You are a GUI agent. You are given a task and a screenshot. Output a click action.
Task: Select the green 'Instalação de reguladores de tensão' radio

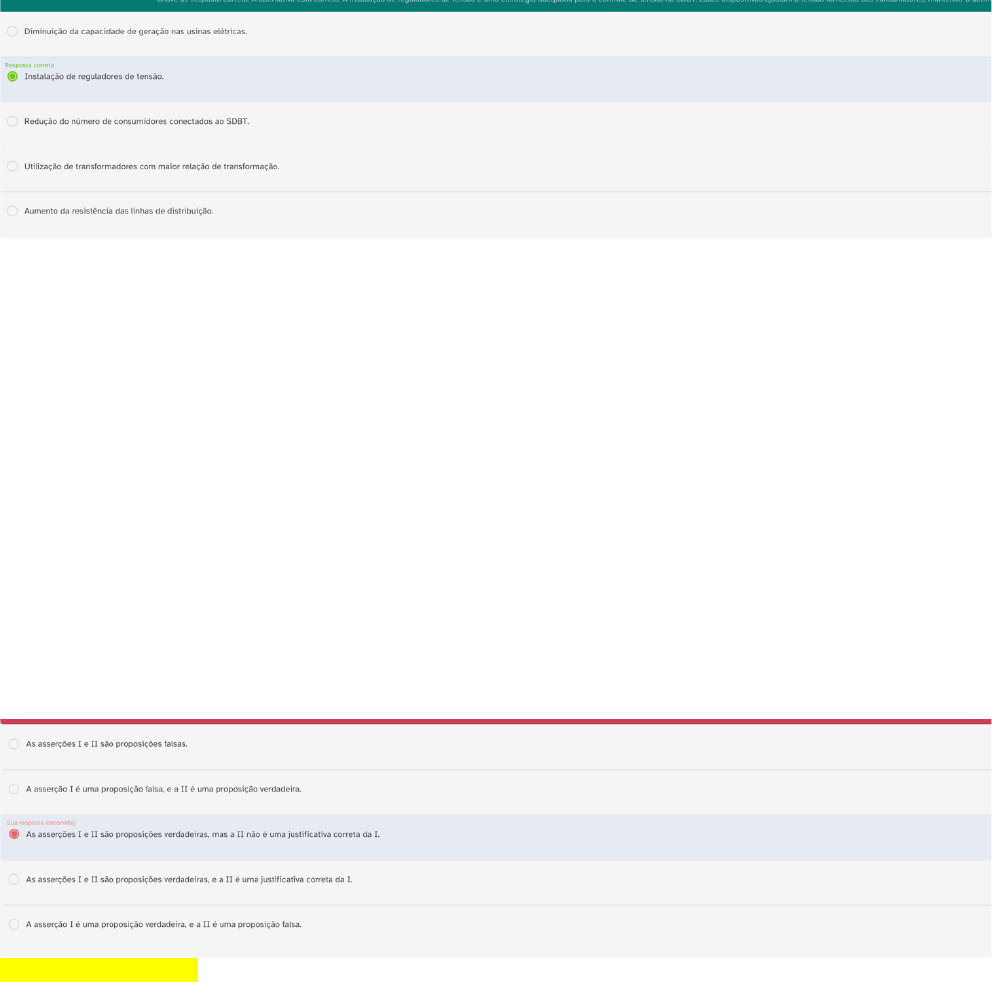pyautogui.click(x=12, y=76)
